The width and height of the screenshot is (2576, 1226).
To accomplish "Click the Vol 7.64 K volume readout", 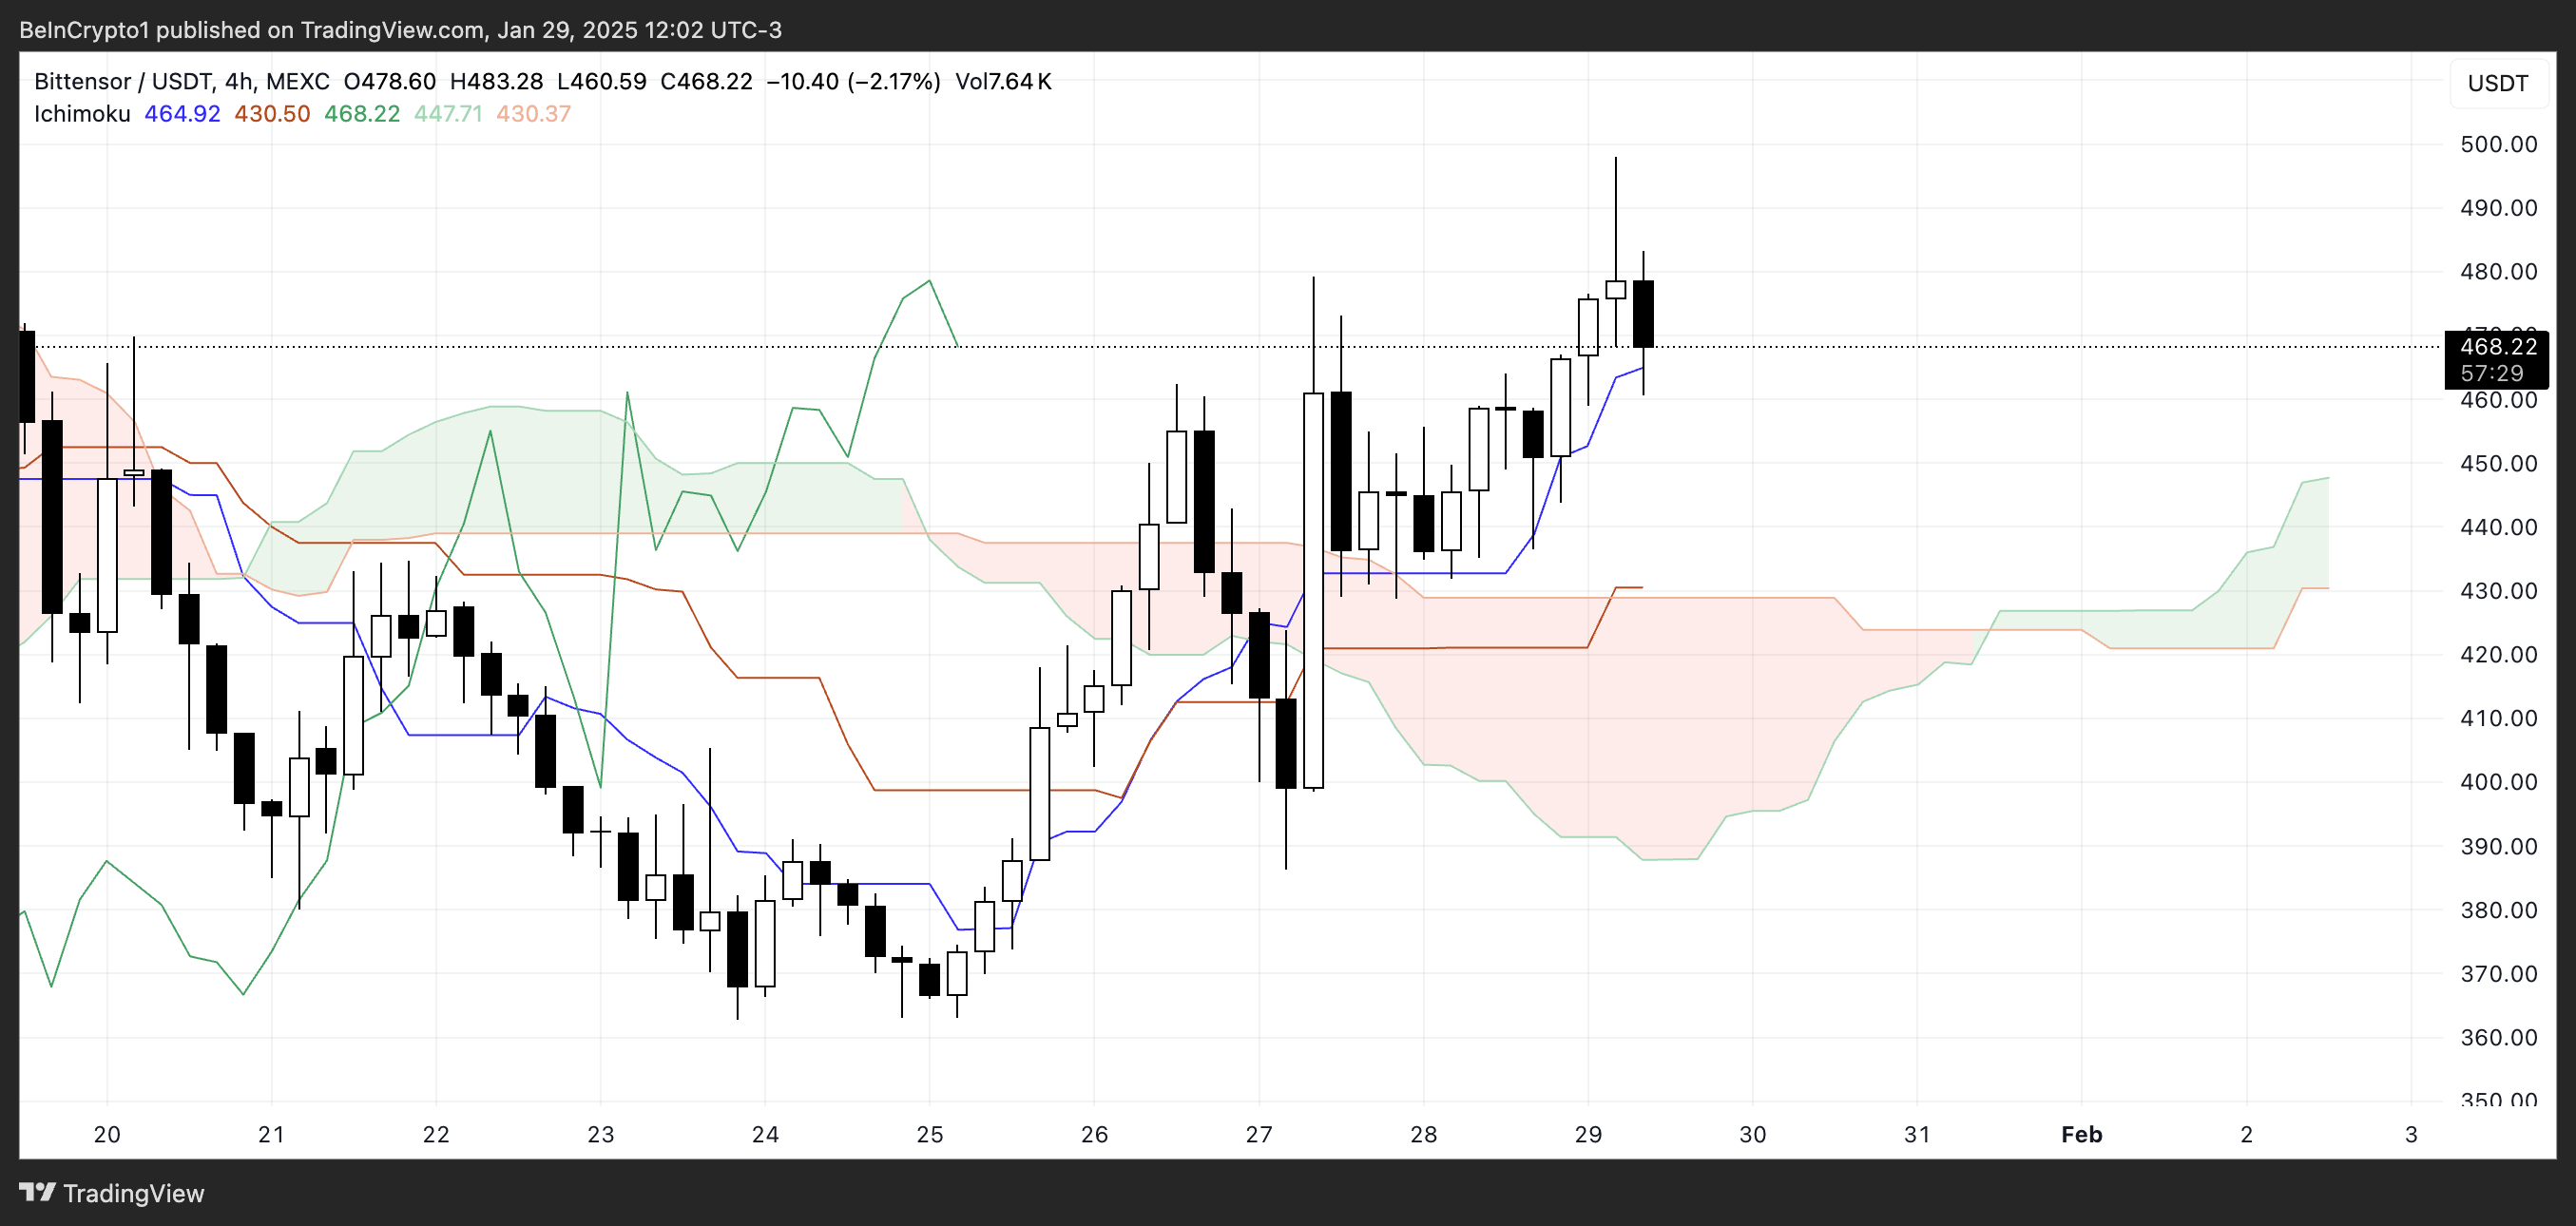I will click(x=1003, y=81).
